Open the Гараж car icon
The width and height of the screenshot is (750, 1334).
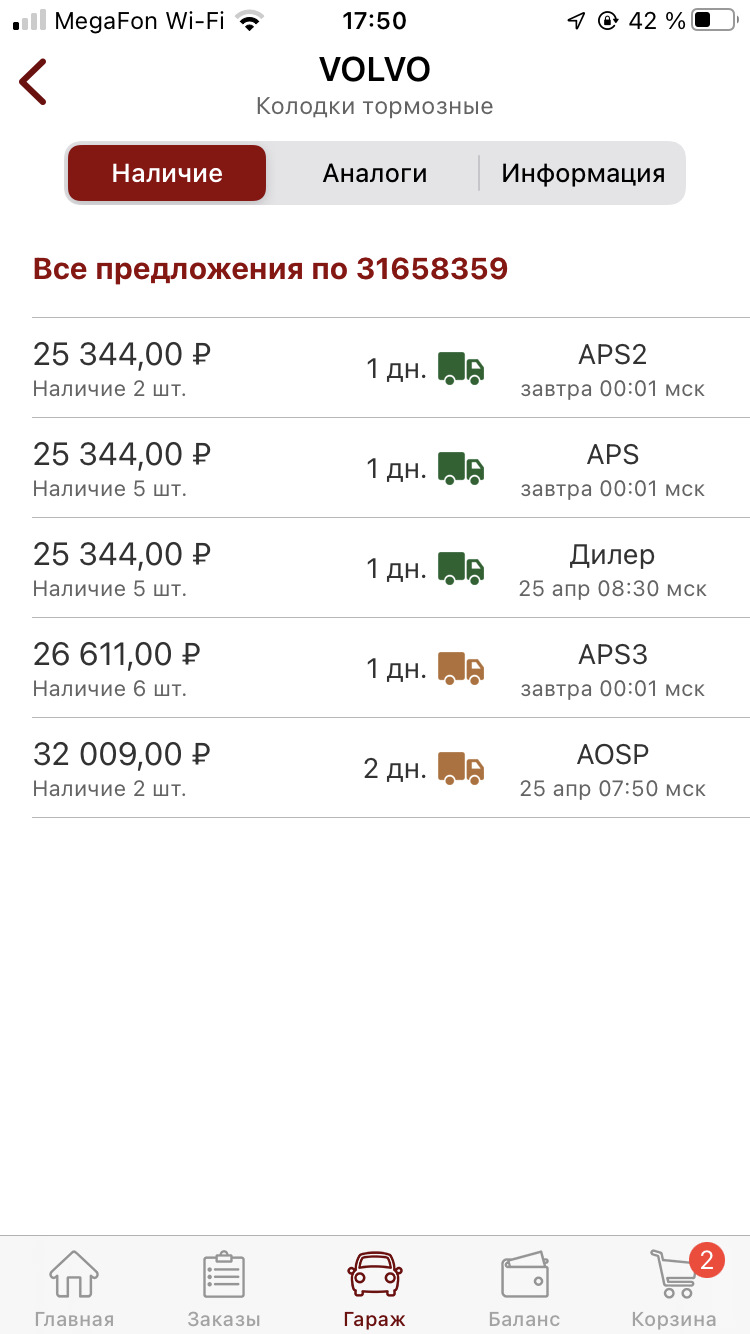(375, 1275)
